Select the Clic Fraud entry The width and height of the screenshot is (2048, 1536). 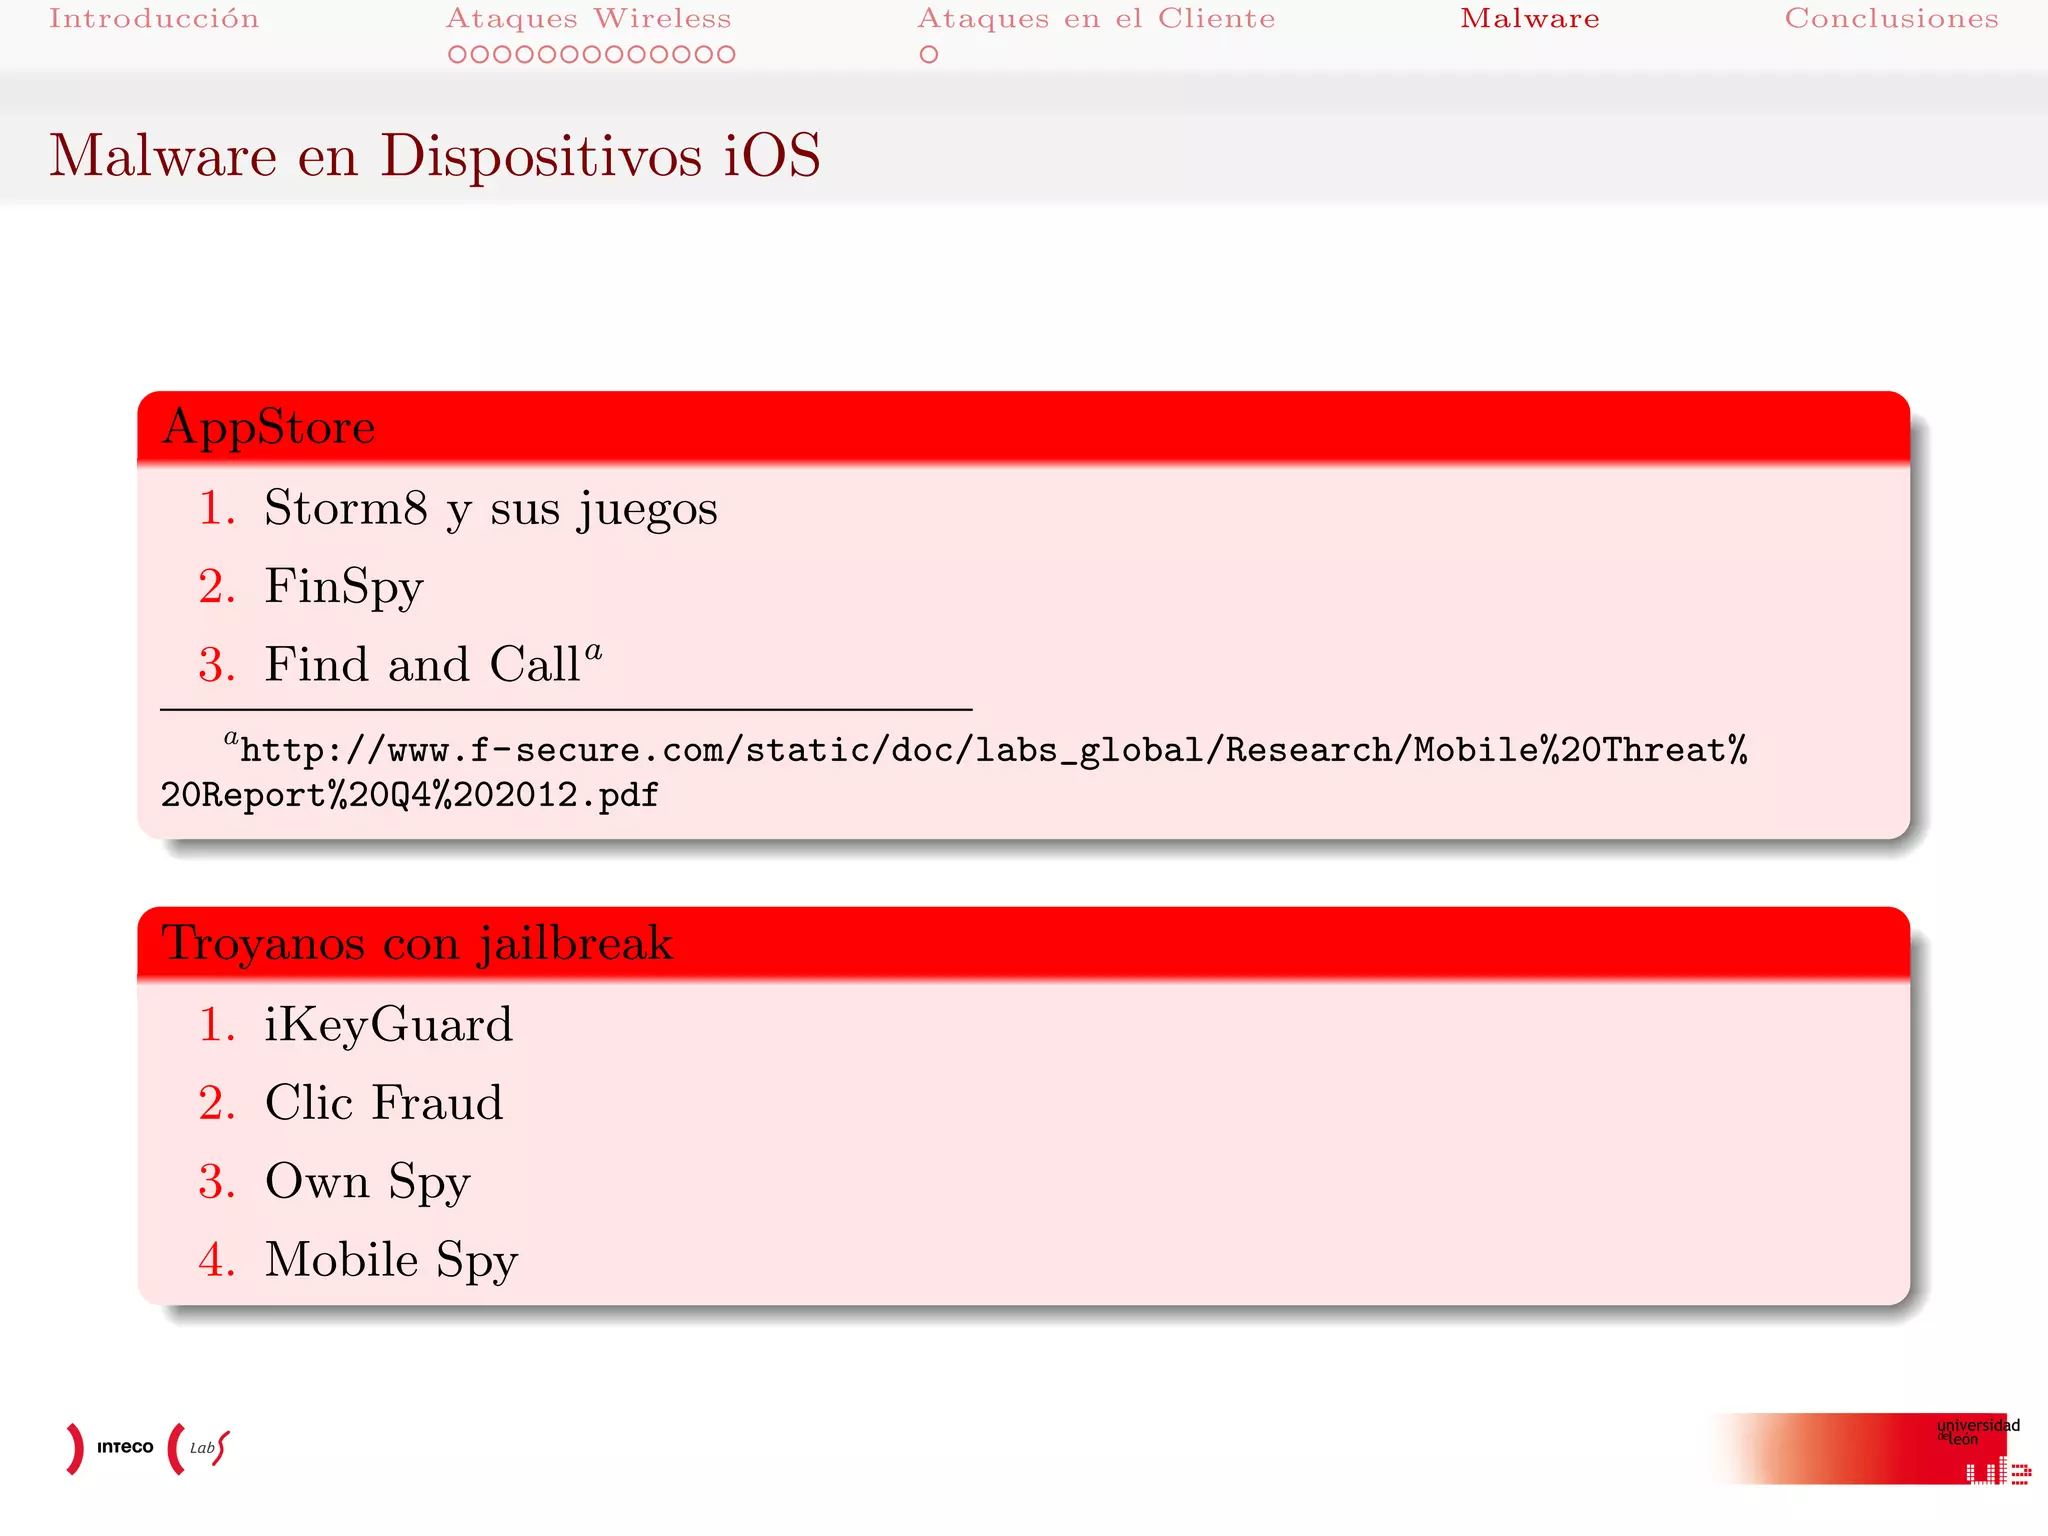[x=384, y=1102]
